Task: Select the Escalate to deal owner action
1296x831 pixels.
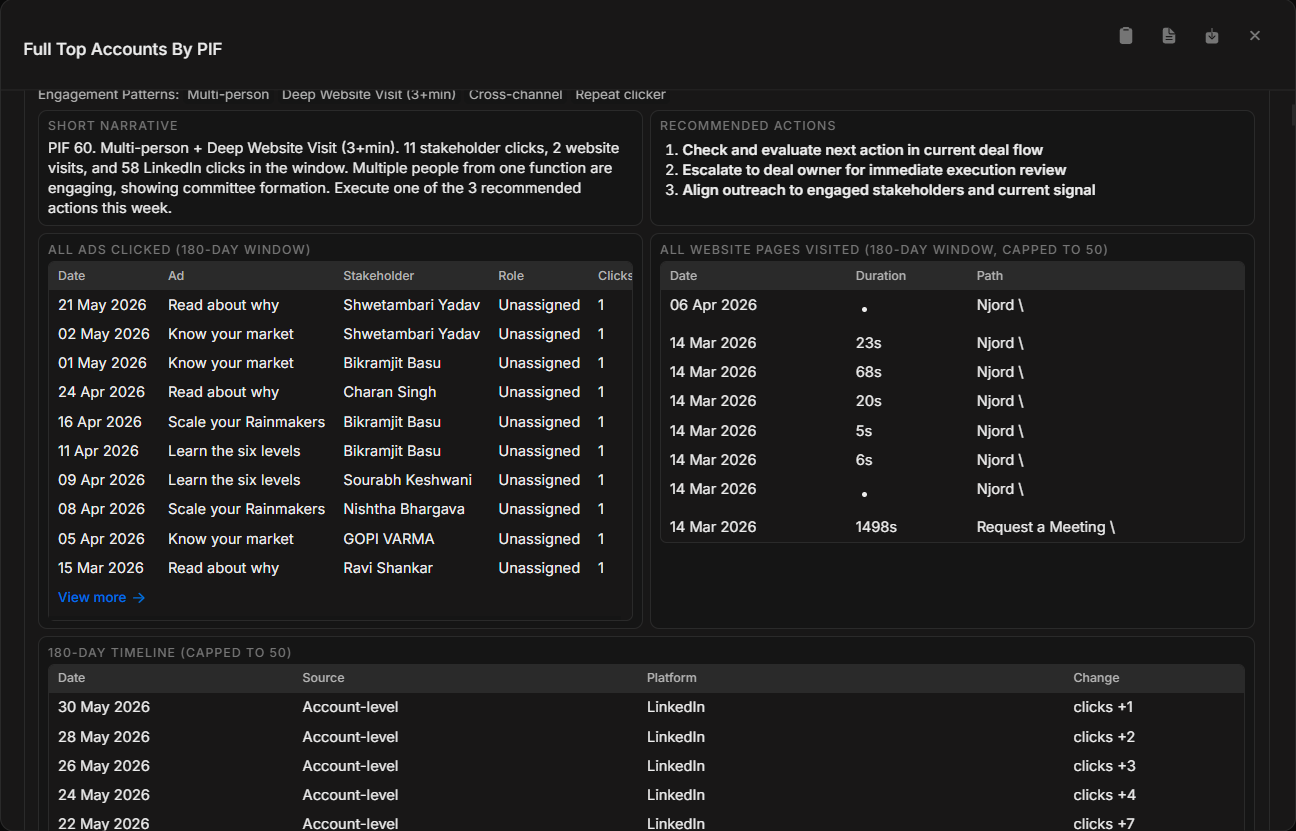Action: coord(874,170)
